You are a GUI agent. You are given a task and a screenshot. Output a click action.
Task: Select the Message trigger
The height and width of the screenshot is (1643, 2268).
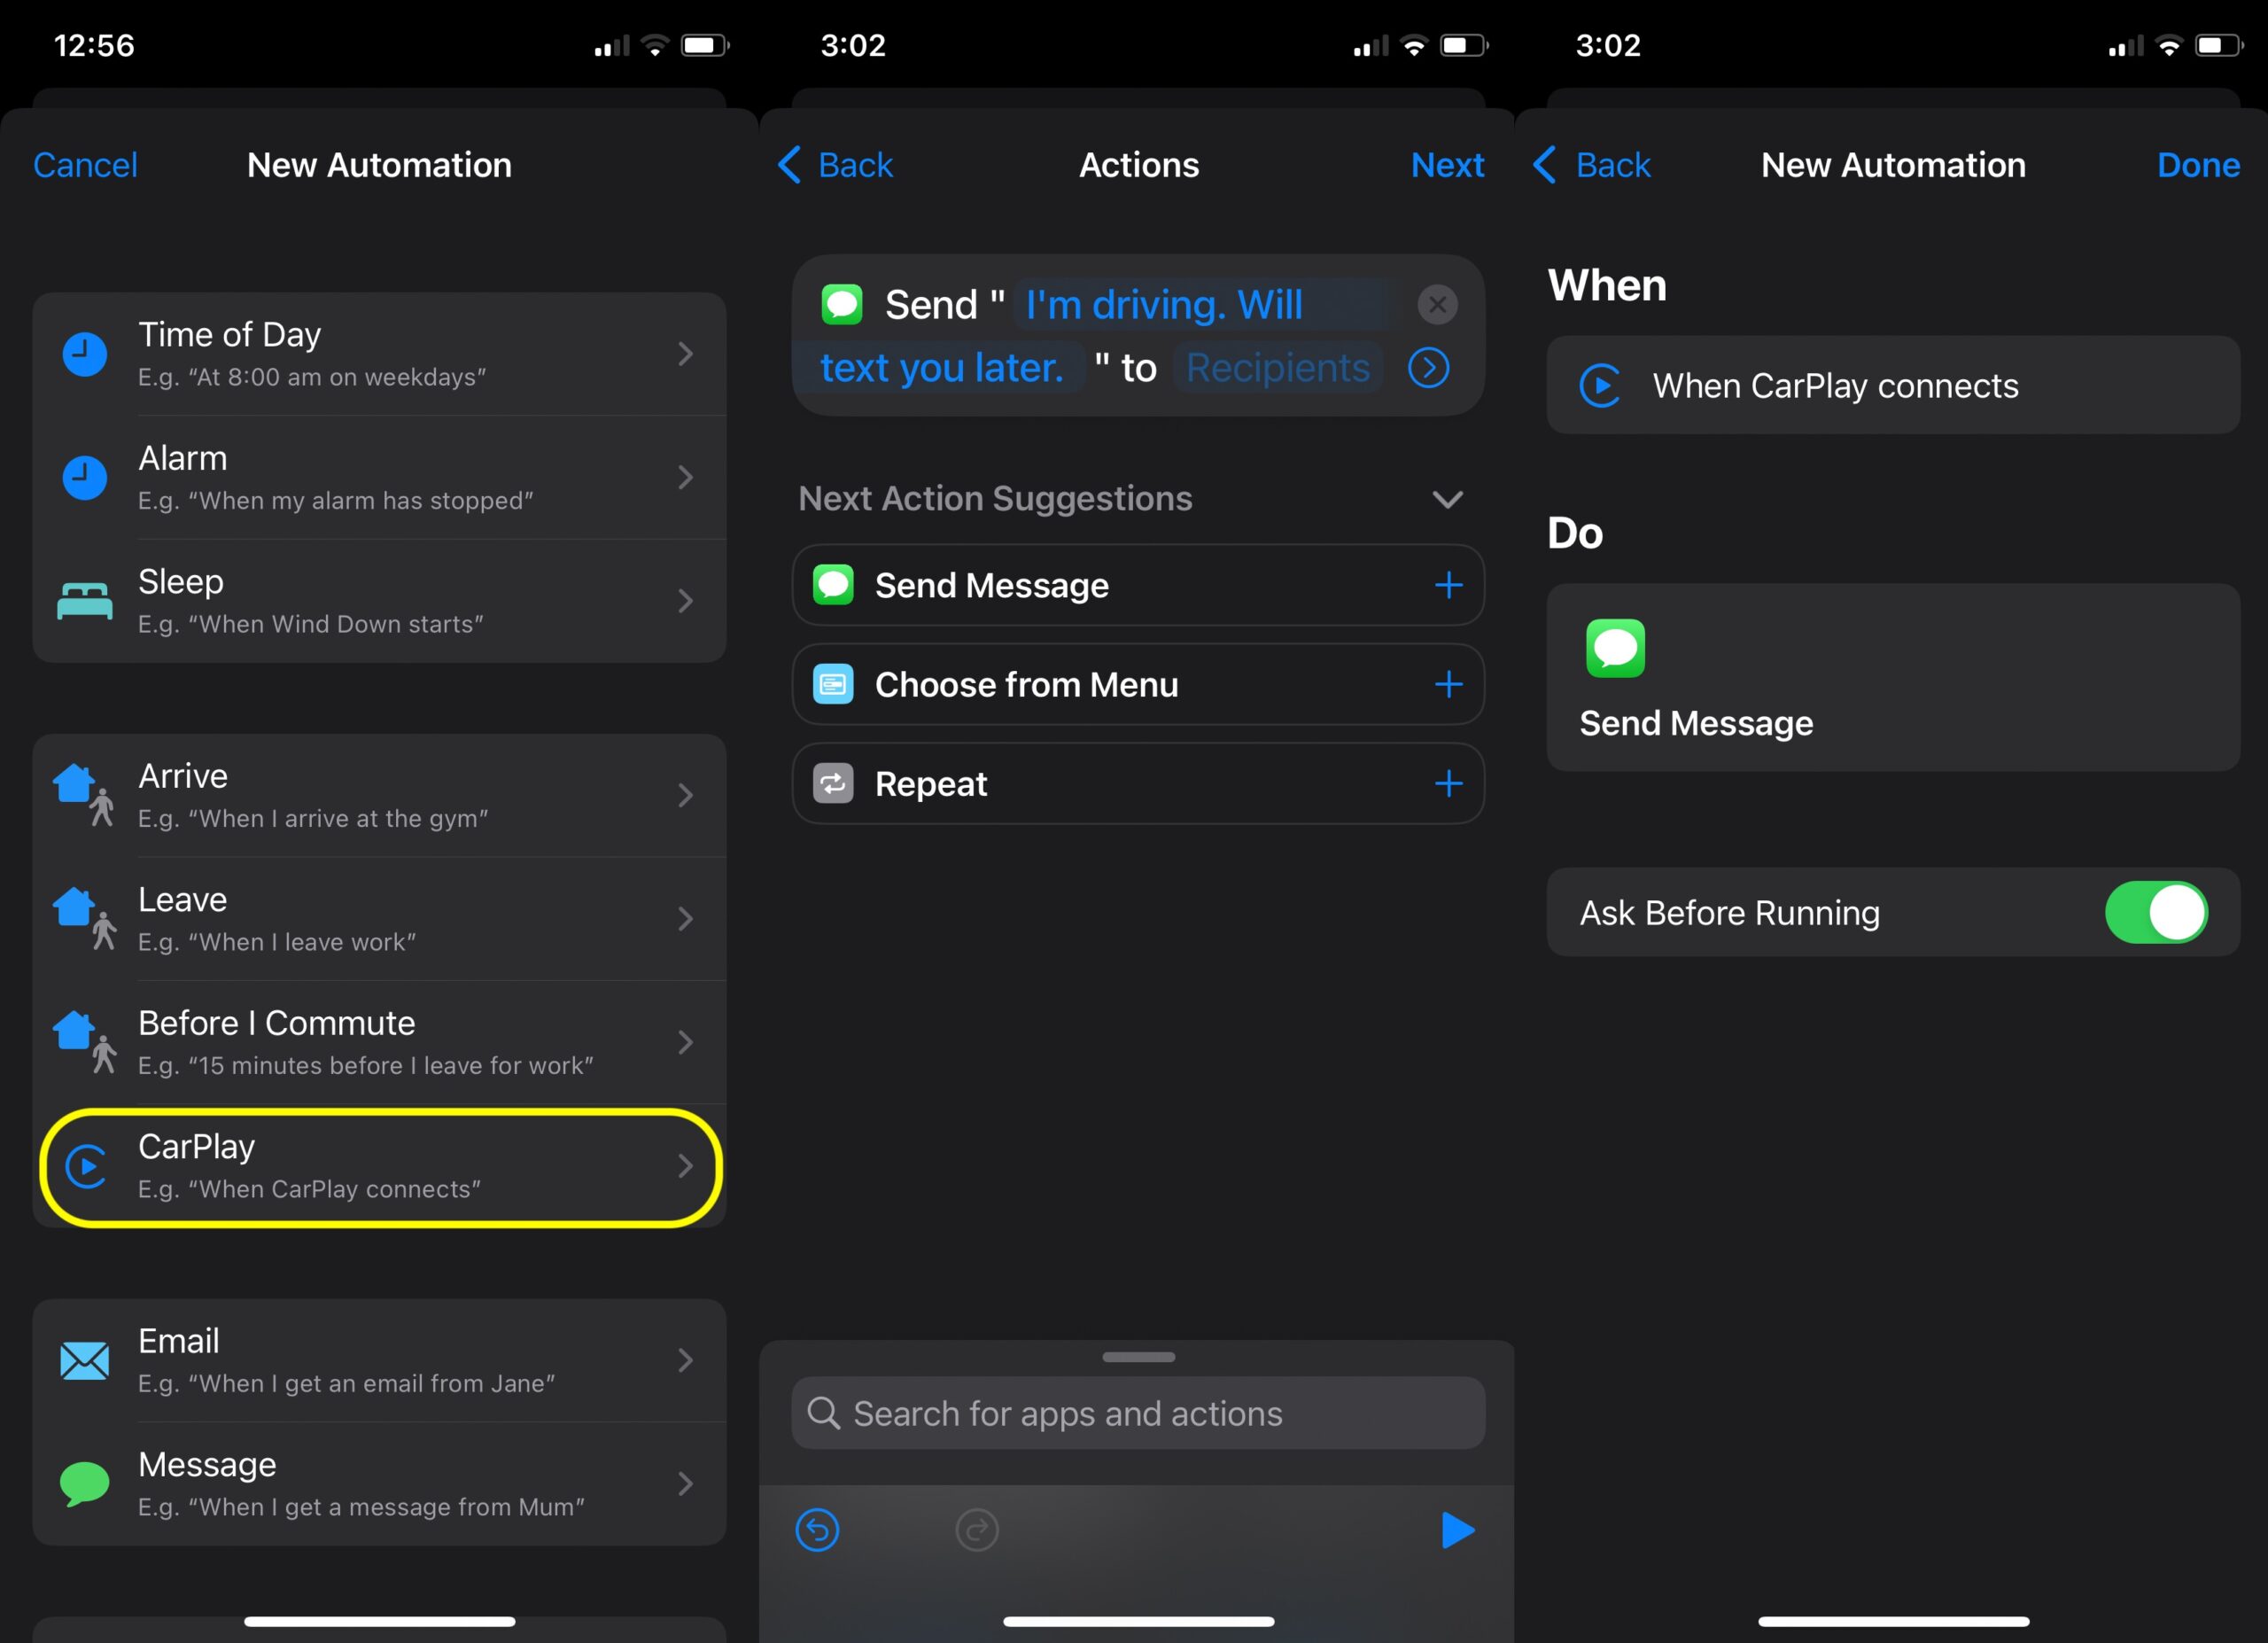[379, 1484]
